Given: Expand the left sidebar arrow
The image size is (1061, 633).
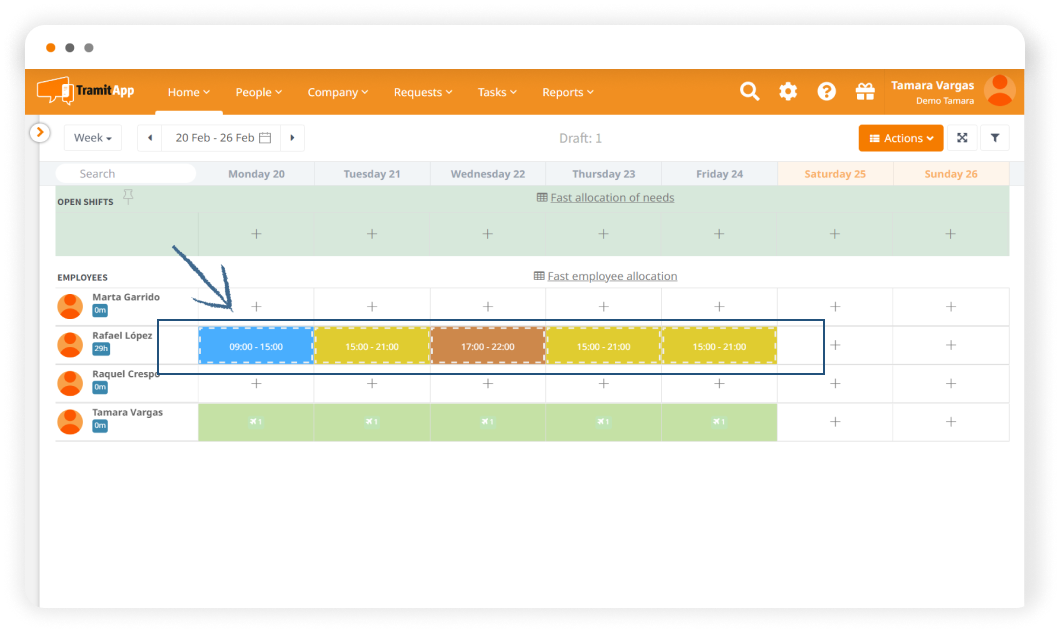Looking at the screenshot, I should click(x=39, y=132).
